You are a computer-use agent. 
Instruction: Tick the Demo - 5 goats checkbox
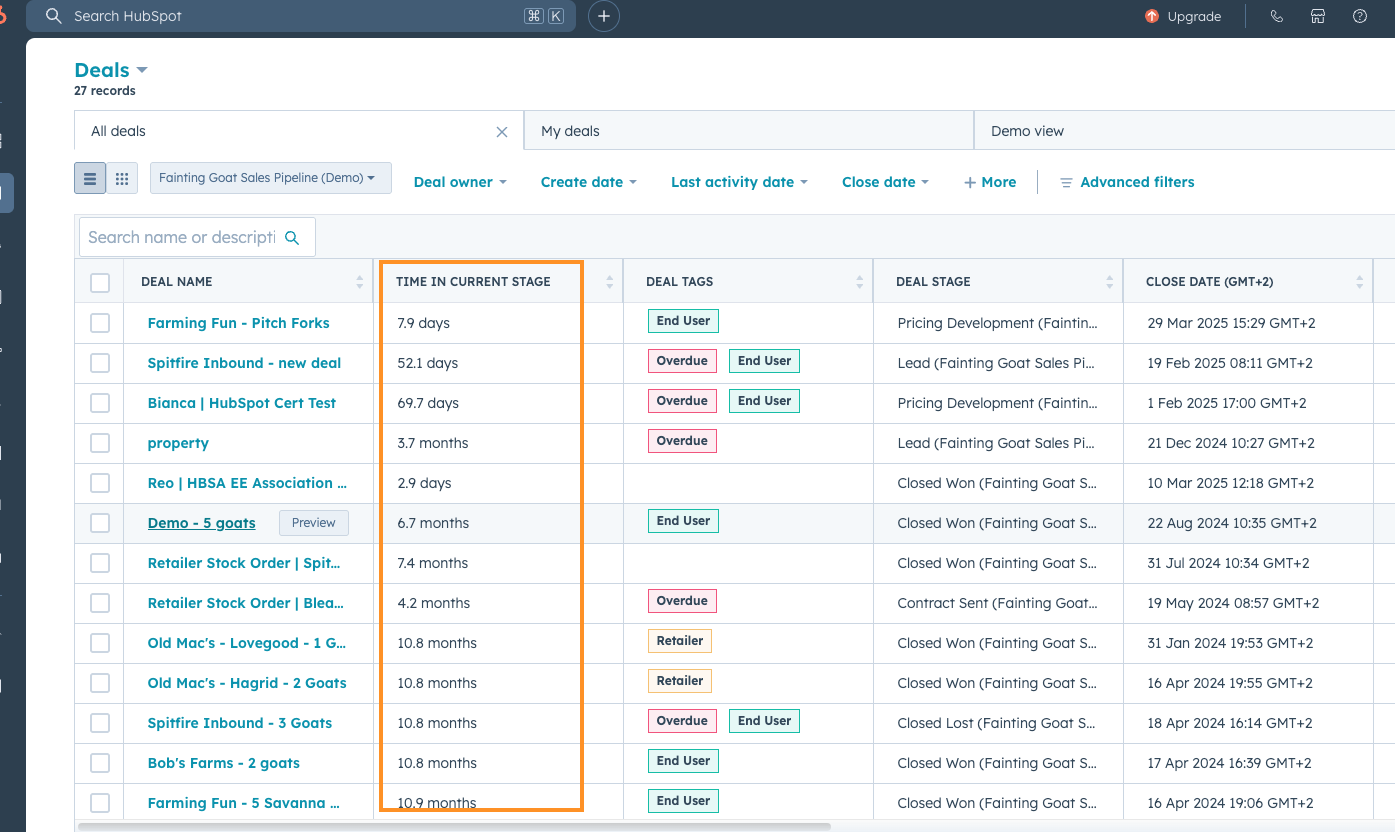click(x=100, y=523)
